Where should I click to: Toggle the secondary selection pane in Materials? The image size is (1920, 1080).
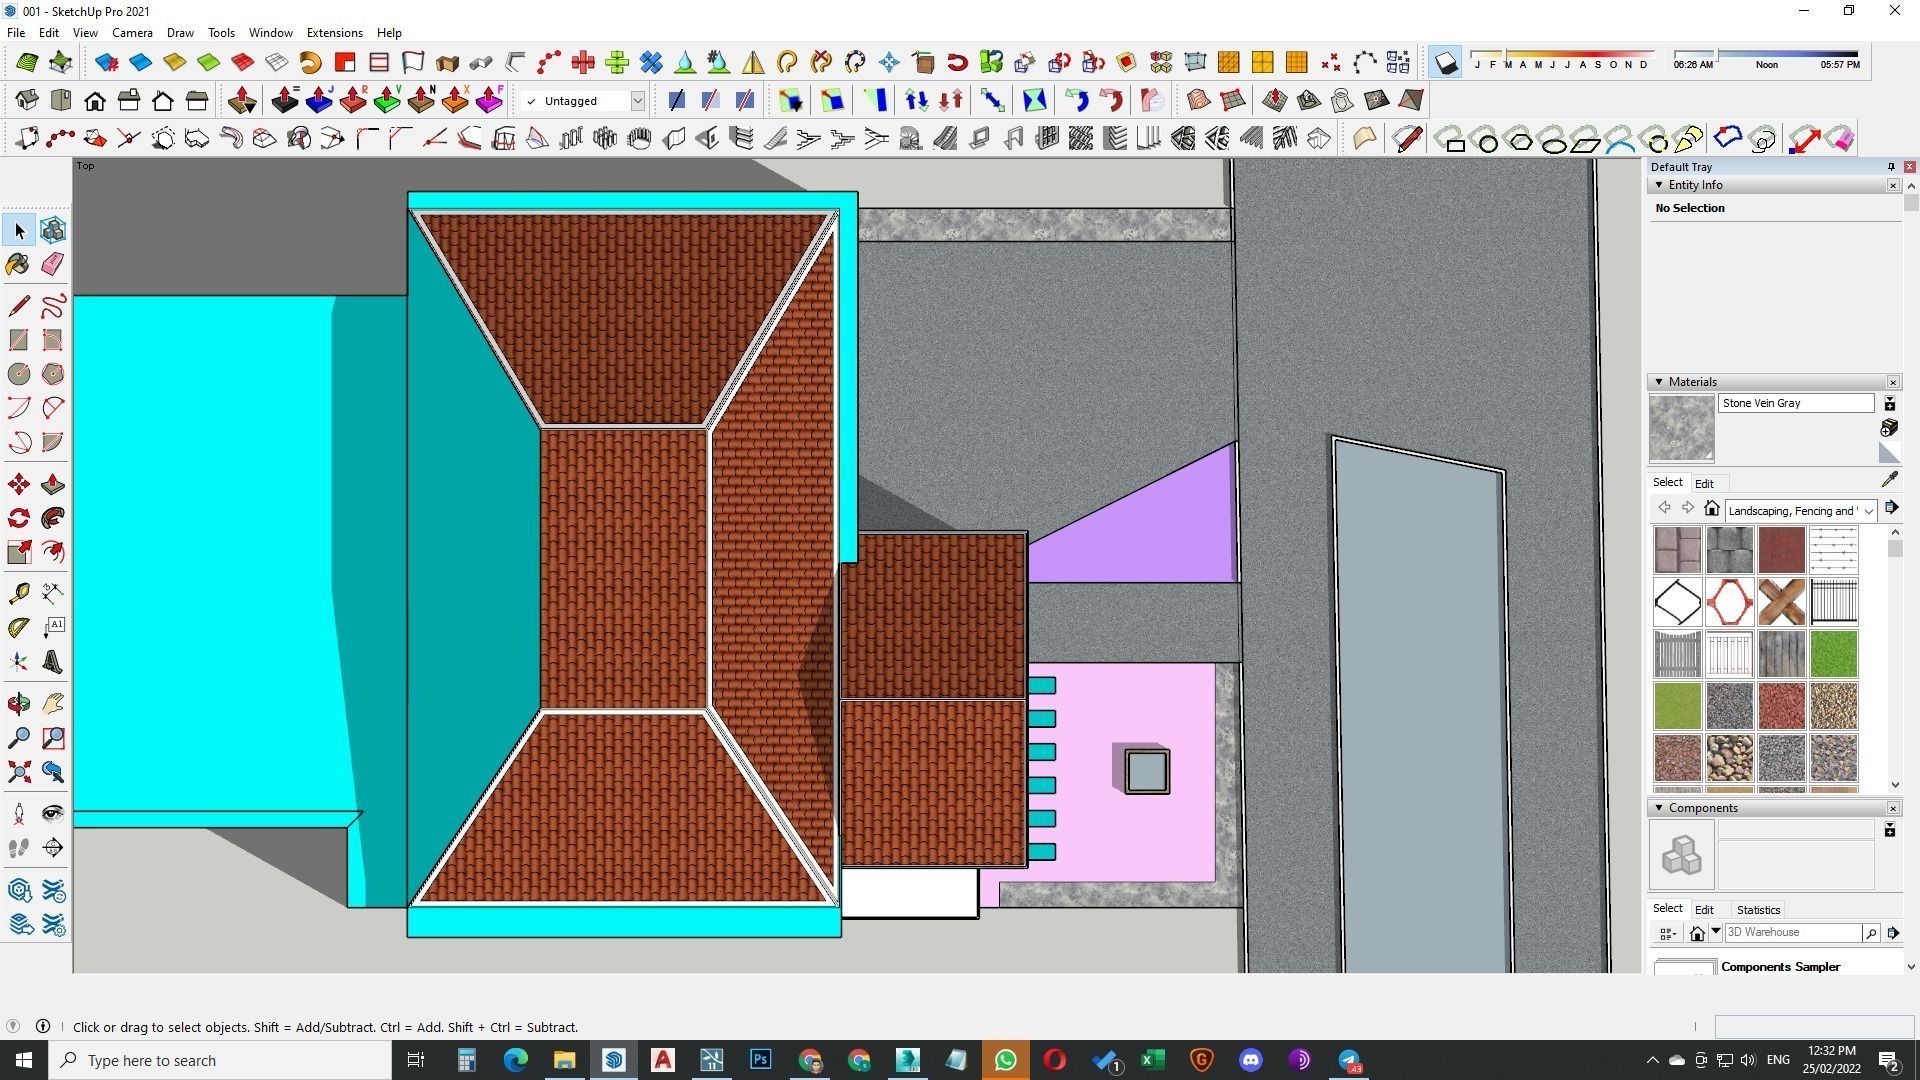pyautogui.click(x=1889, y=404)
